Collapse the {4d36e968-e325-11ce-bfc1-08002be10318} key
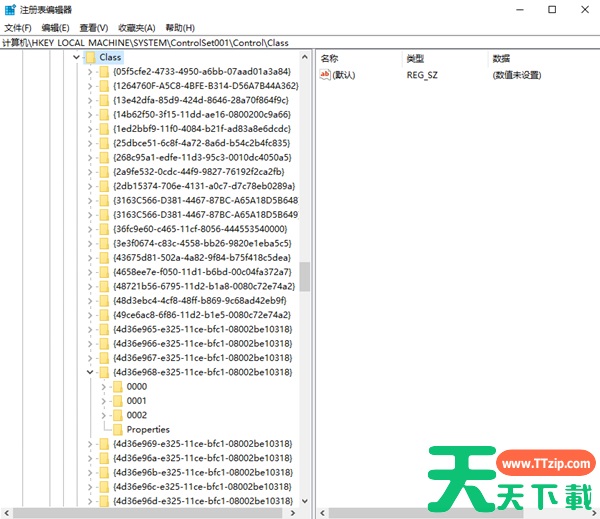This screenshot has height=519, width=600. [x=90, y=372]
